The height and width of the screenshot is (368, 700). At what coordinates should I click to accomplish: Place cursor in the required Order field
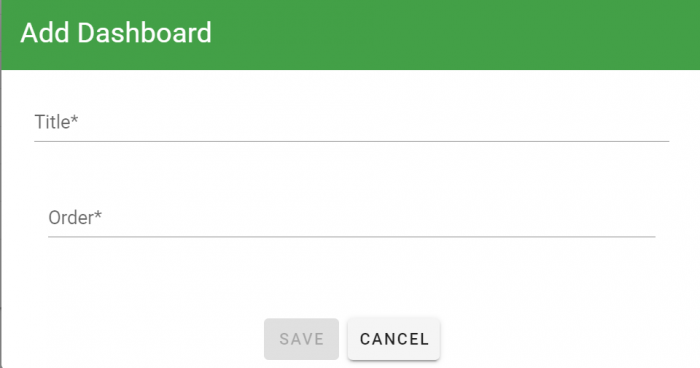(x=351, y=218)
